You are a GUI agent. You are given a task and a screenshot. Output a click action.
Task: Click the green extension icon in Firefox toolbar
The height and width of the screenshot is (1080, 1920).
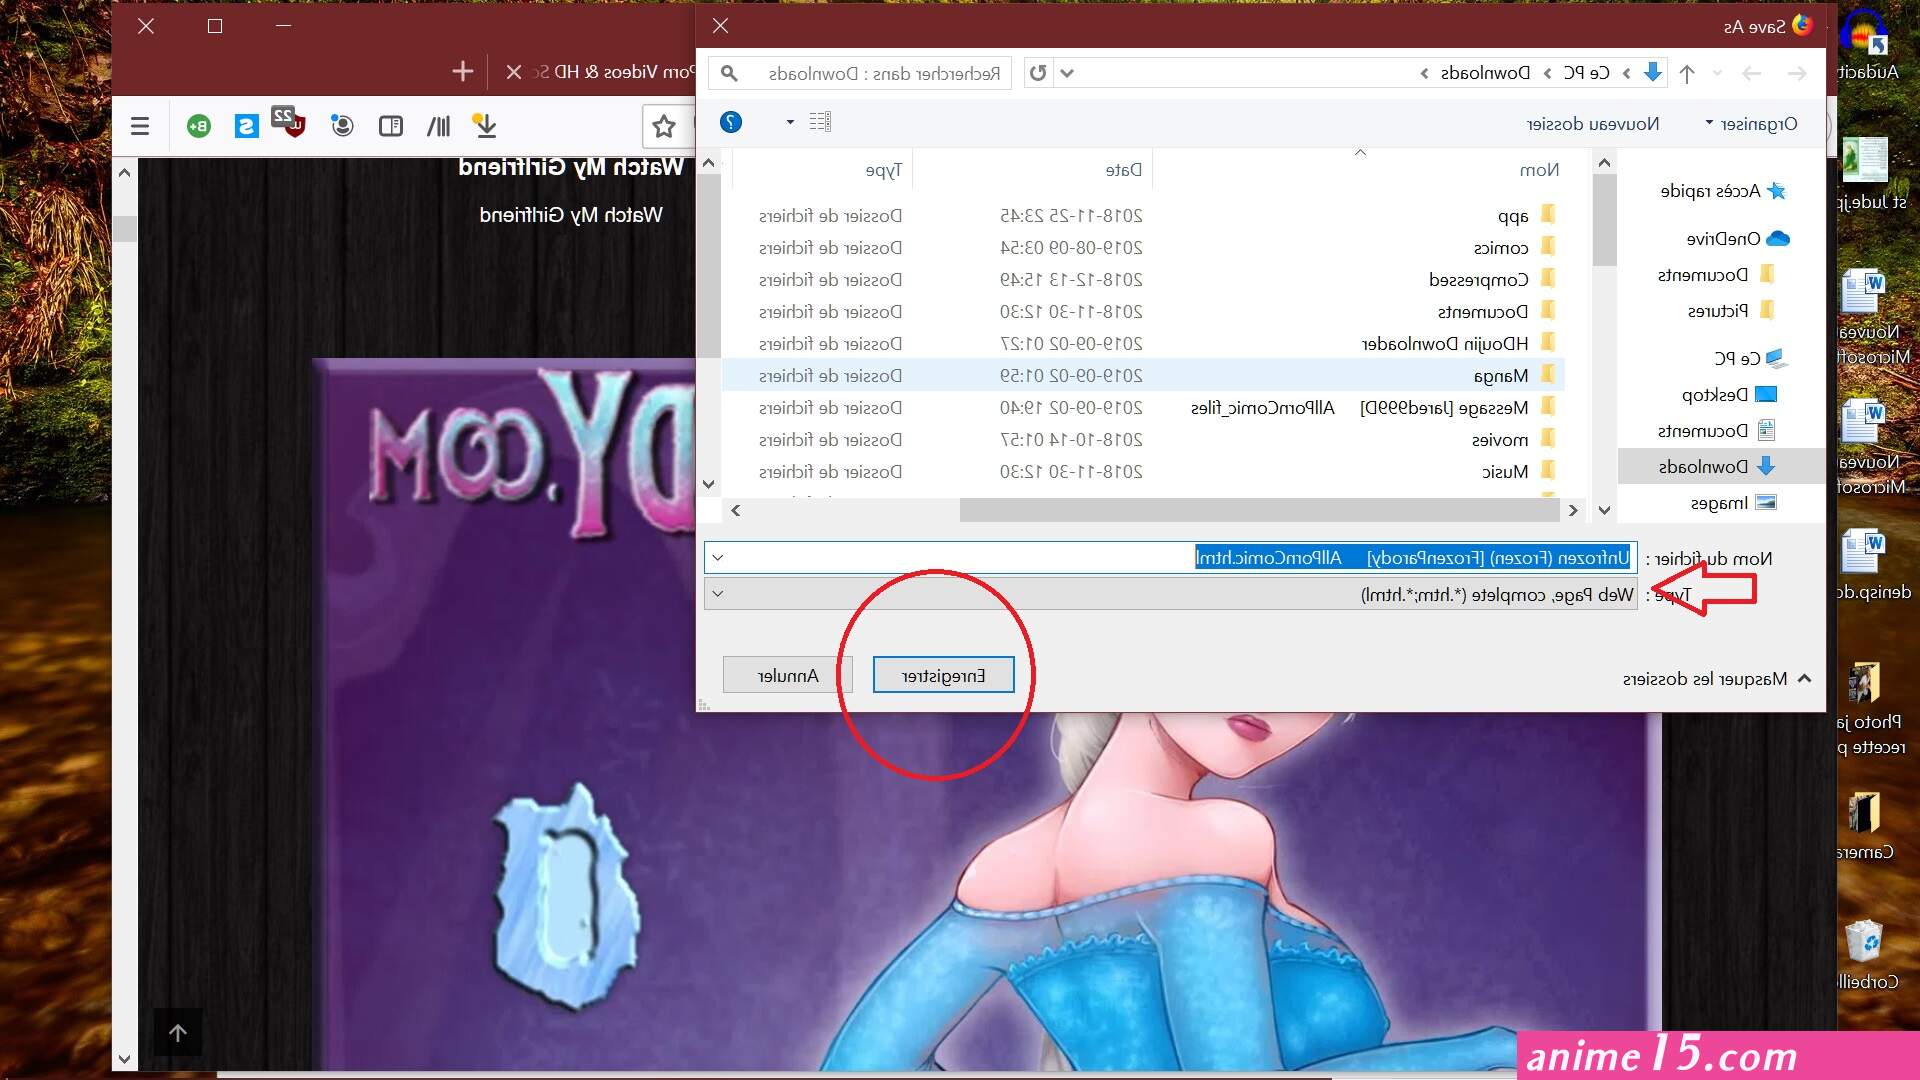(199, 126)
